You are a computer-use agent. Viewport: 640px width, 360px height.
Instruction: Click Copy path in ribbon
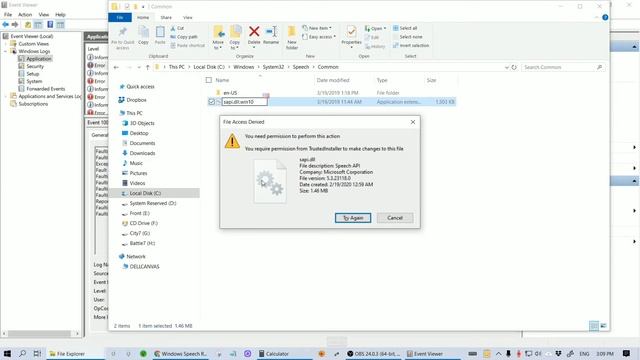(184, 37)
